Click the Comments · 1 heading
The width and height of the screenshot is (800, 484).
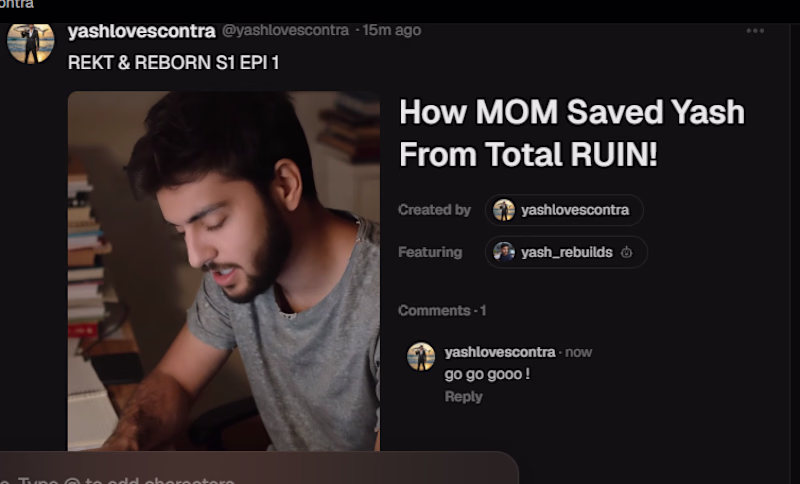click(442, 310)
